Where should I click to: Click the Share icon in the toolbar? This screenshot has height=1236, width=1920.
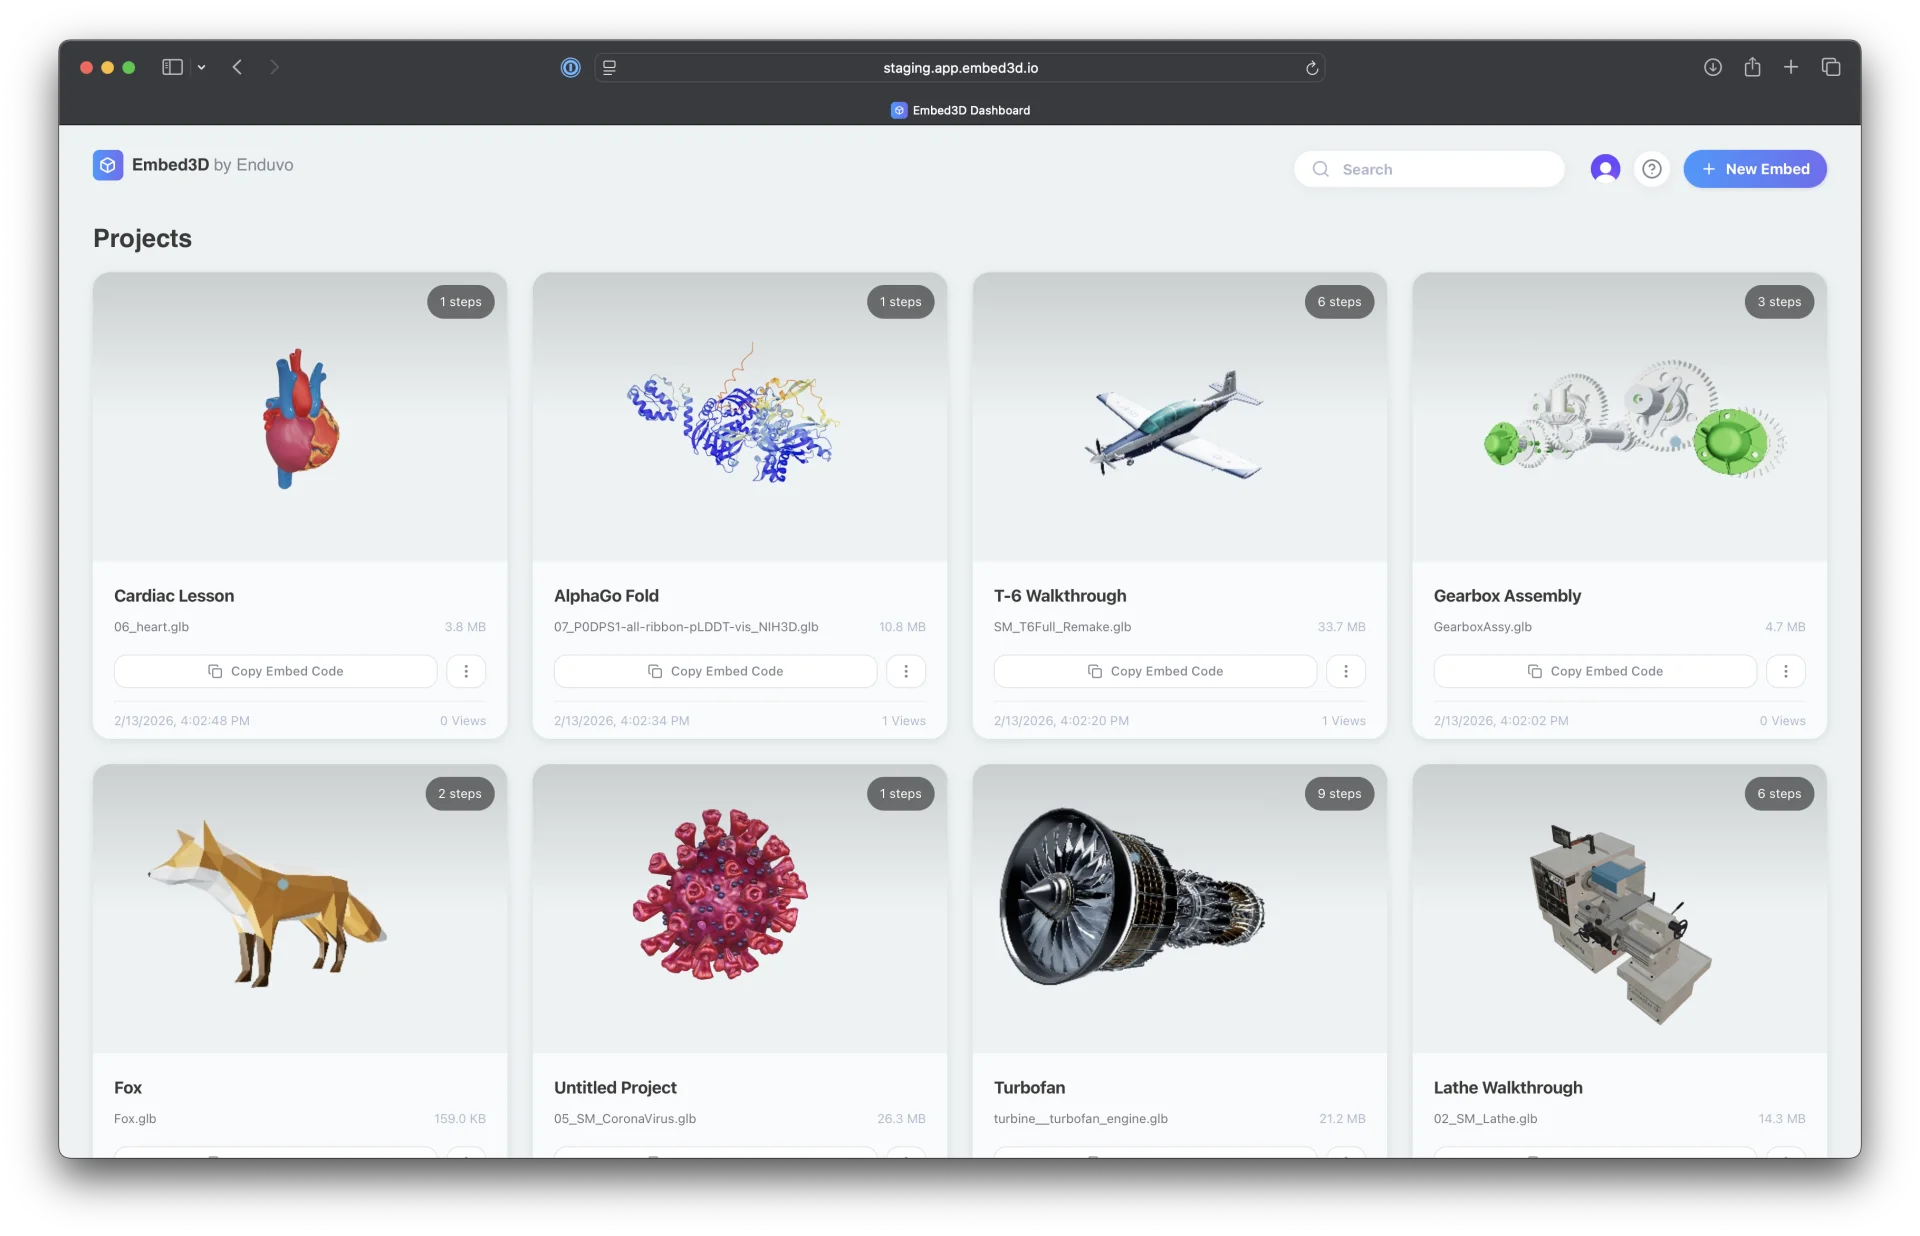click(1752, 67)
